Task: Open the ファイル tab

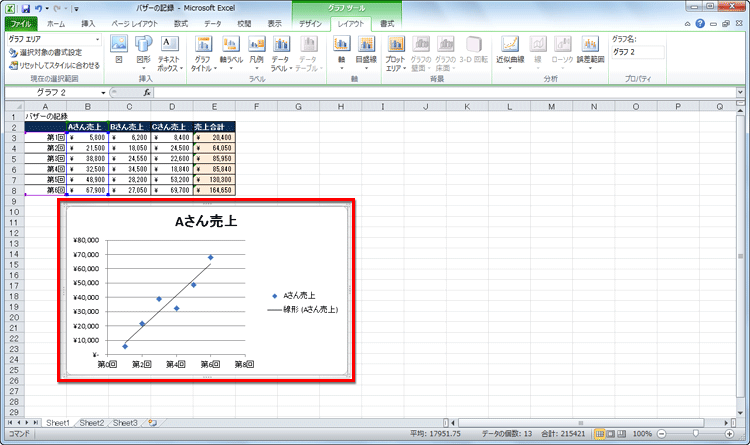Action: tap(21, 23)
